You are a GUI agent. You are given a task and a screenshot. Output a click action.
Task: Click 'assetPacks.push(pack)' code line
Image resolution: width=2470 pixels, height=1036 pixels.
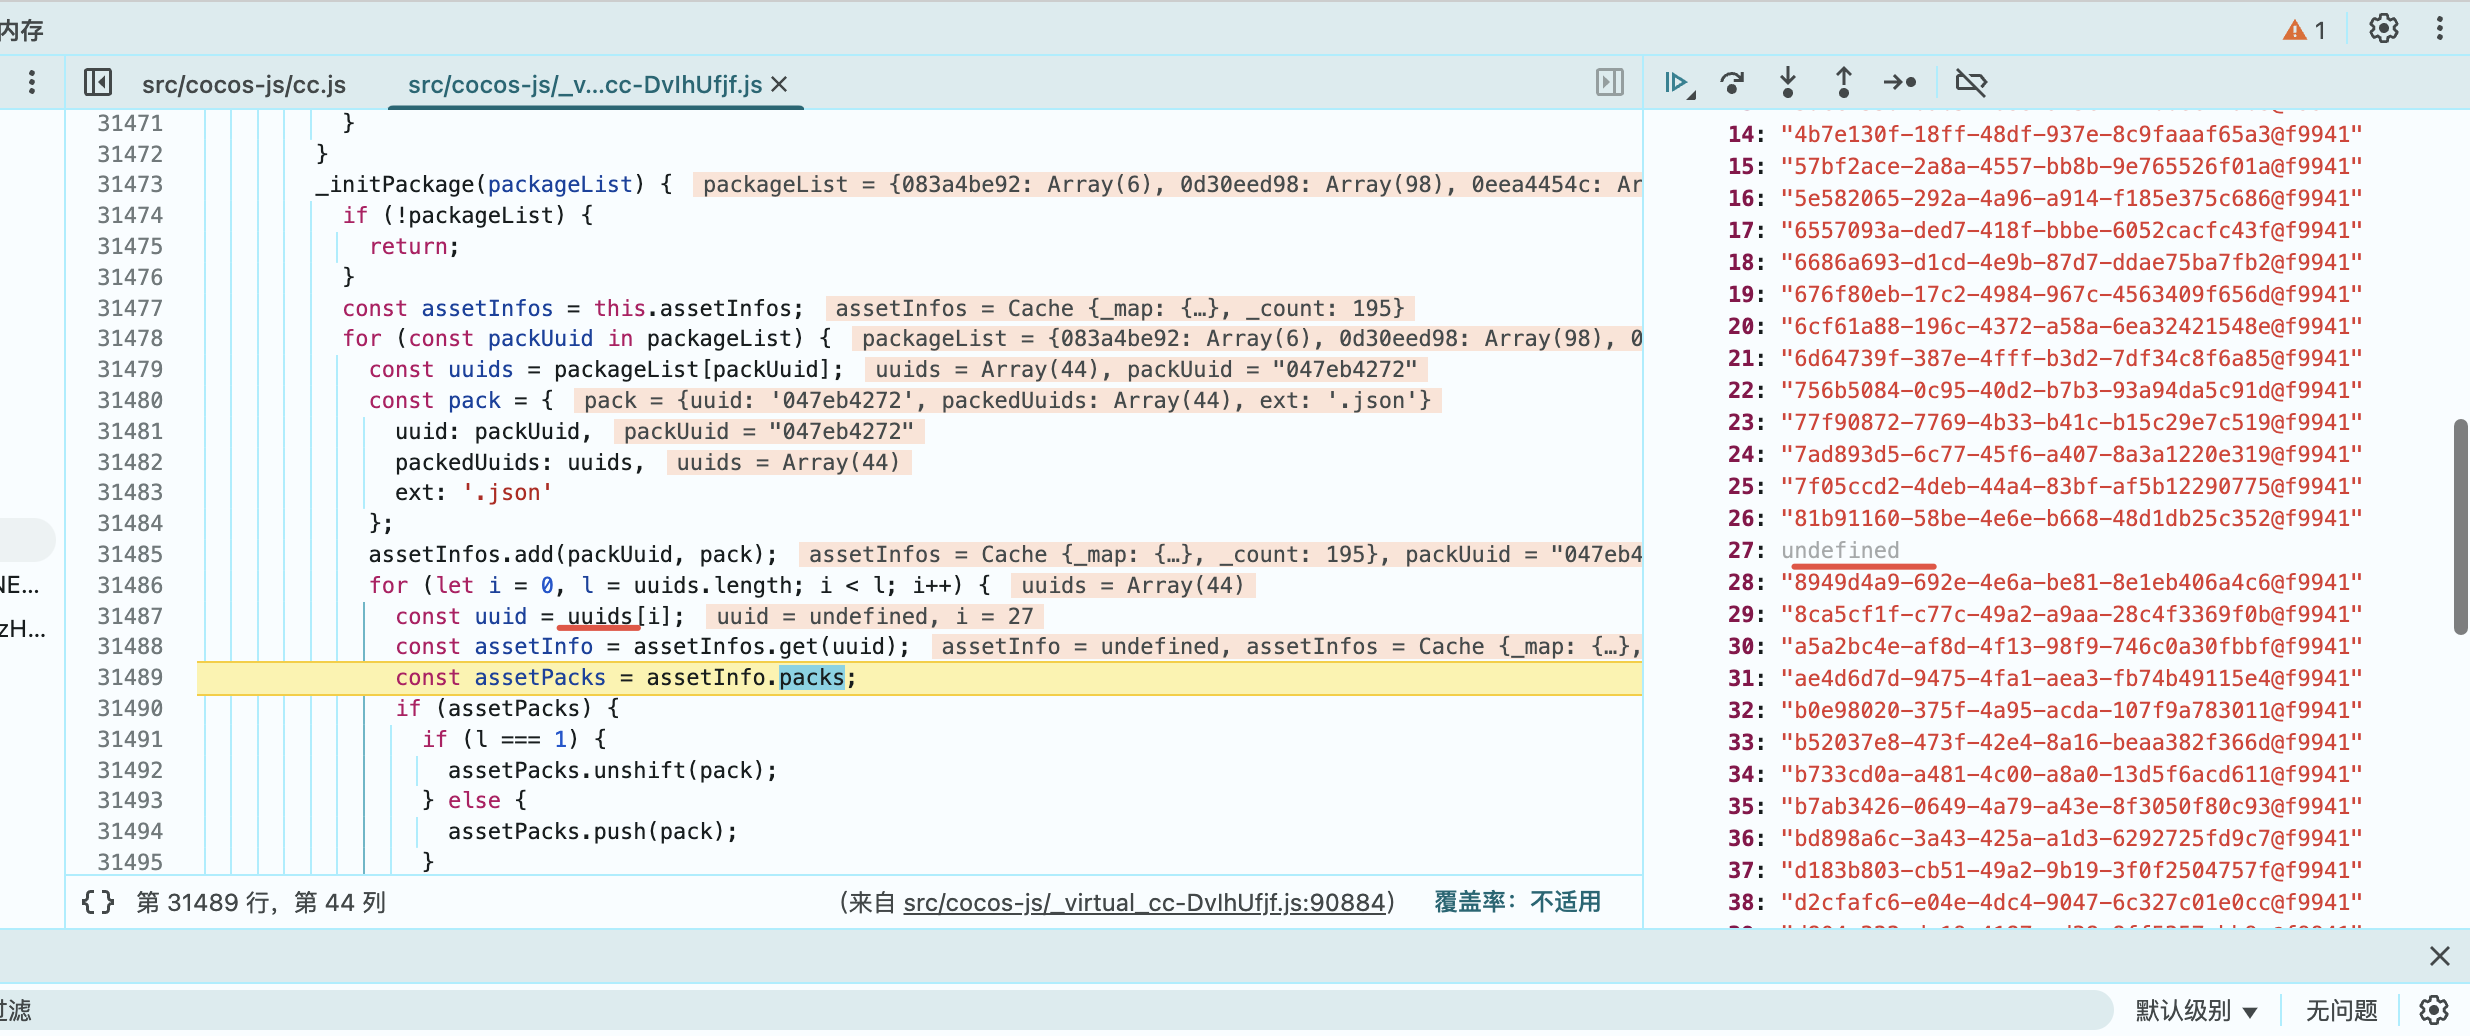click(x=593, y=832)
